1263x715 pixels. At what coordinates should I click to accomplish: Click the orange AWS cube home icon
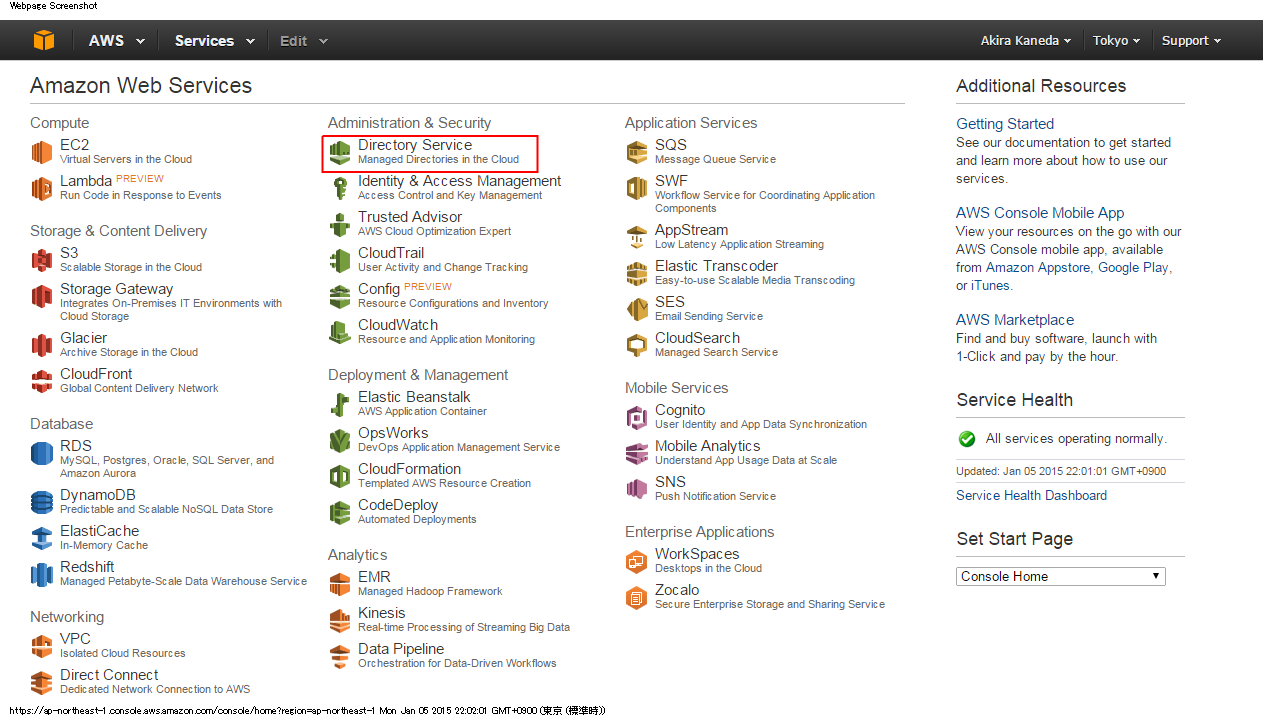point(43,41)
